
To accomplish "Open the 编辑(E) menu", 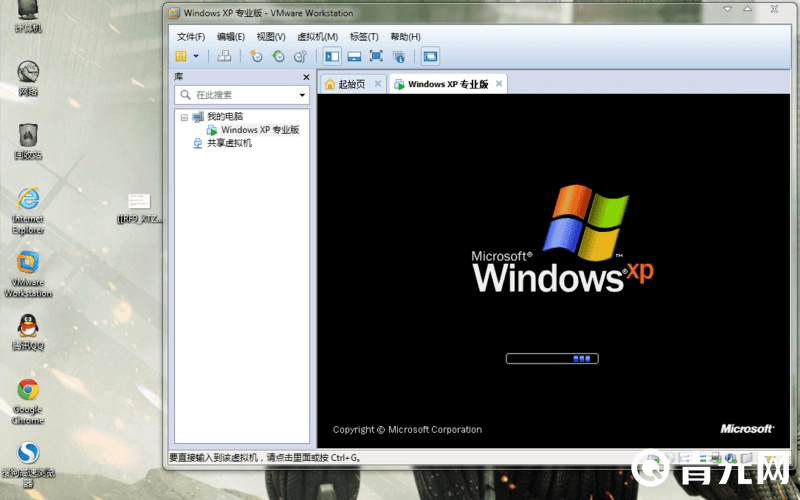I will point(231,37).
